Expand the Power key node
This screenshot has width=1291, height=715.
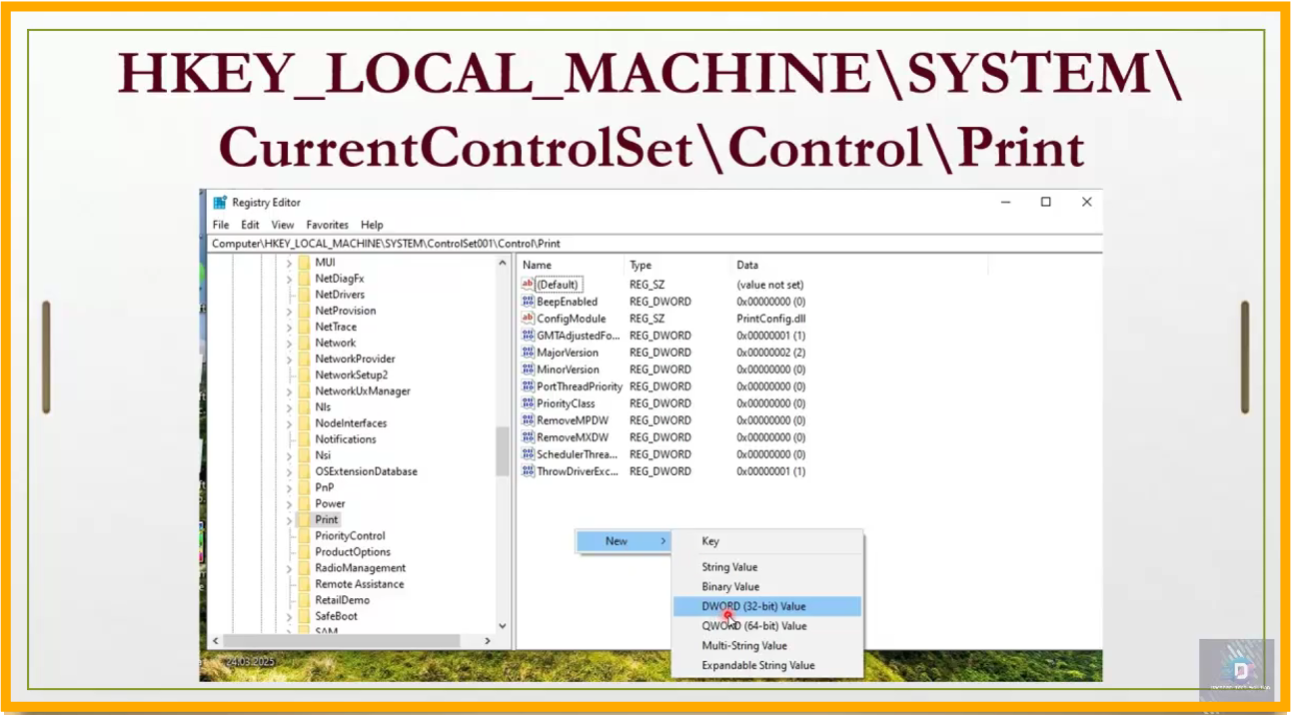(x=289, y=504)
